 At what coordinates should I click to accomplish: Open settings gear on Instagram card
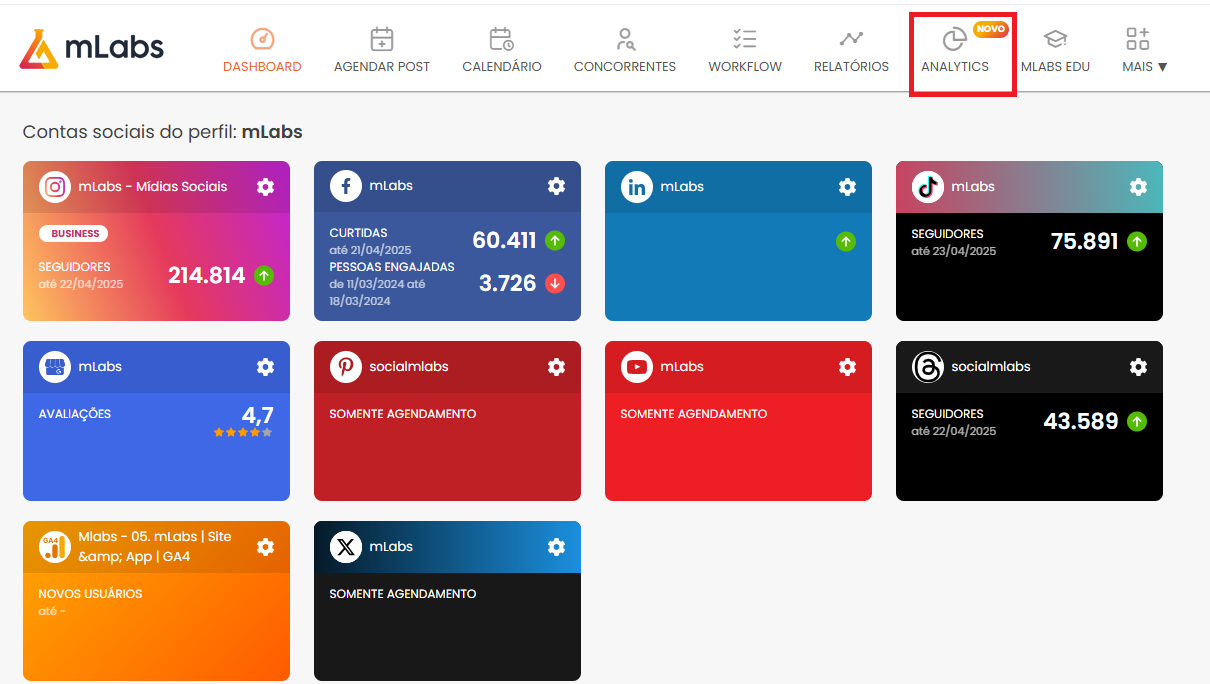pos(265,187)
